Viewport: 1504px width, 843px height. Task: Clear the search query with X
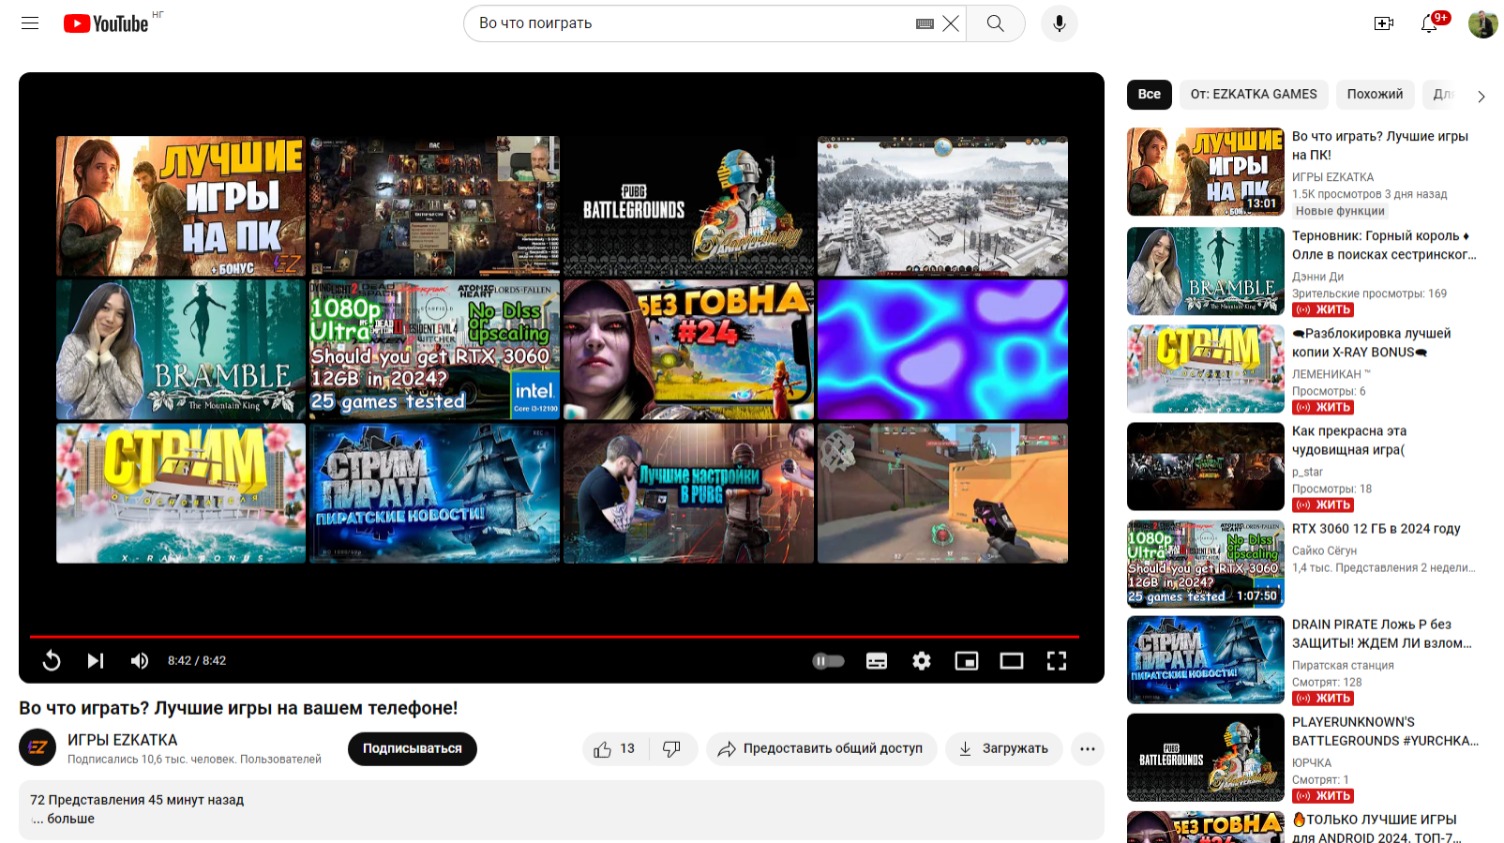[951, 23]
